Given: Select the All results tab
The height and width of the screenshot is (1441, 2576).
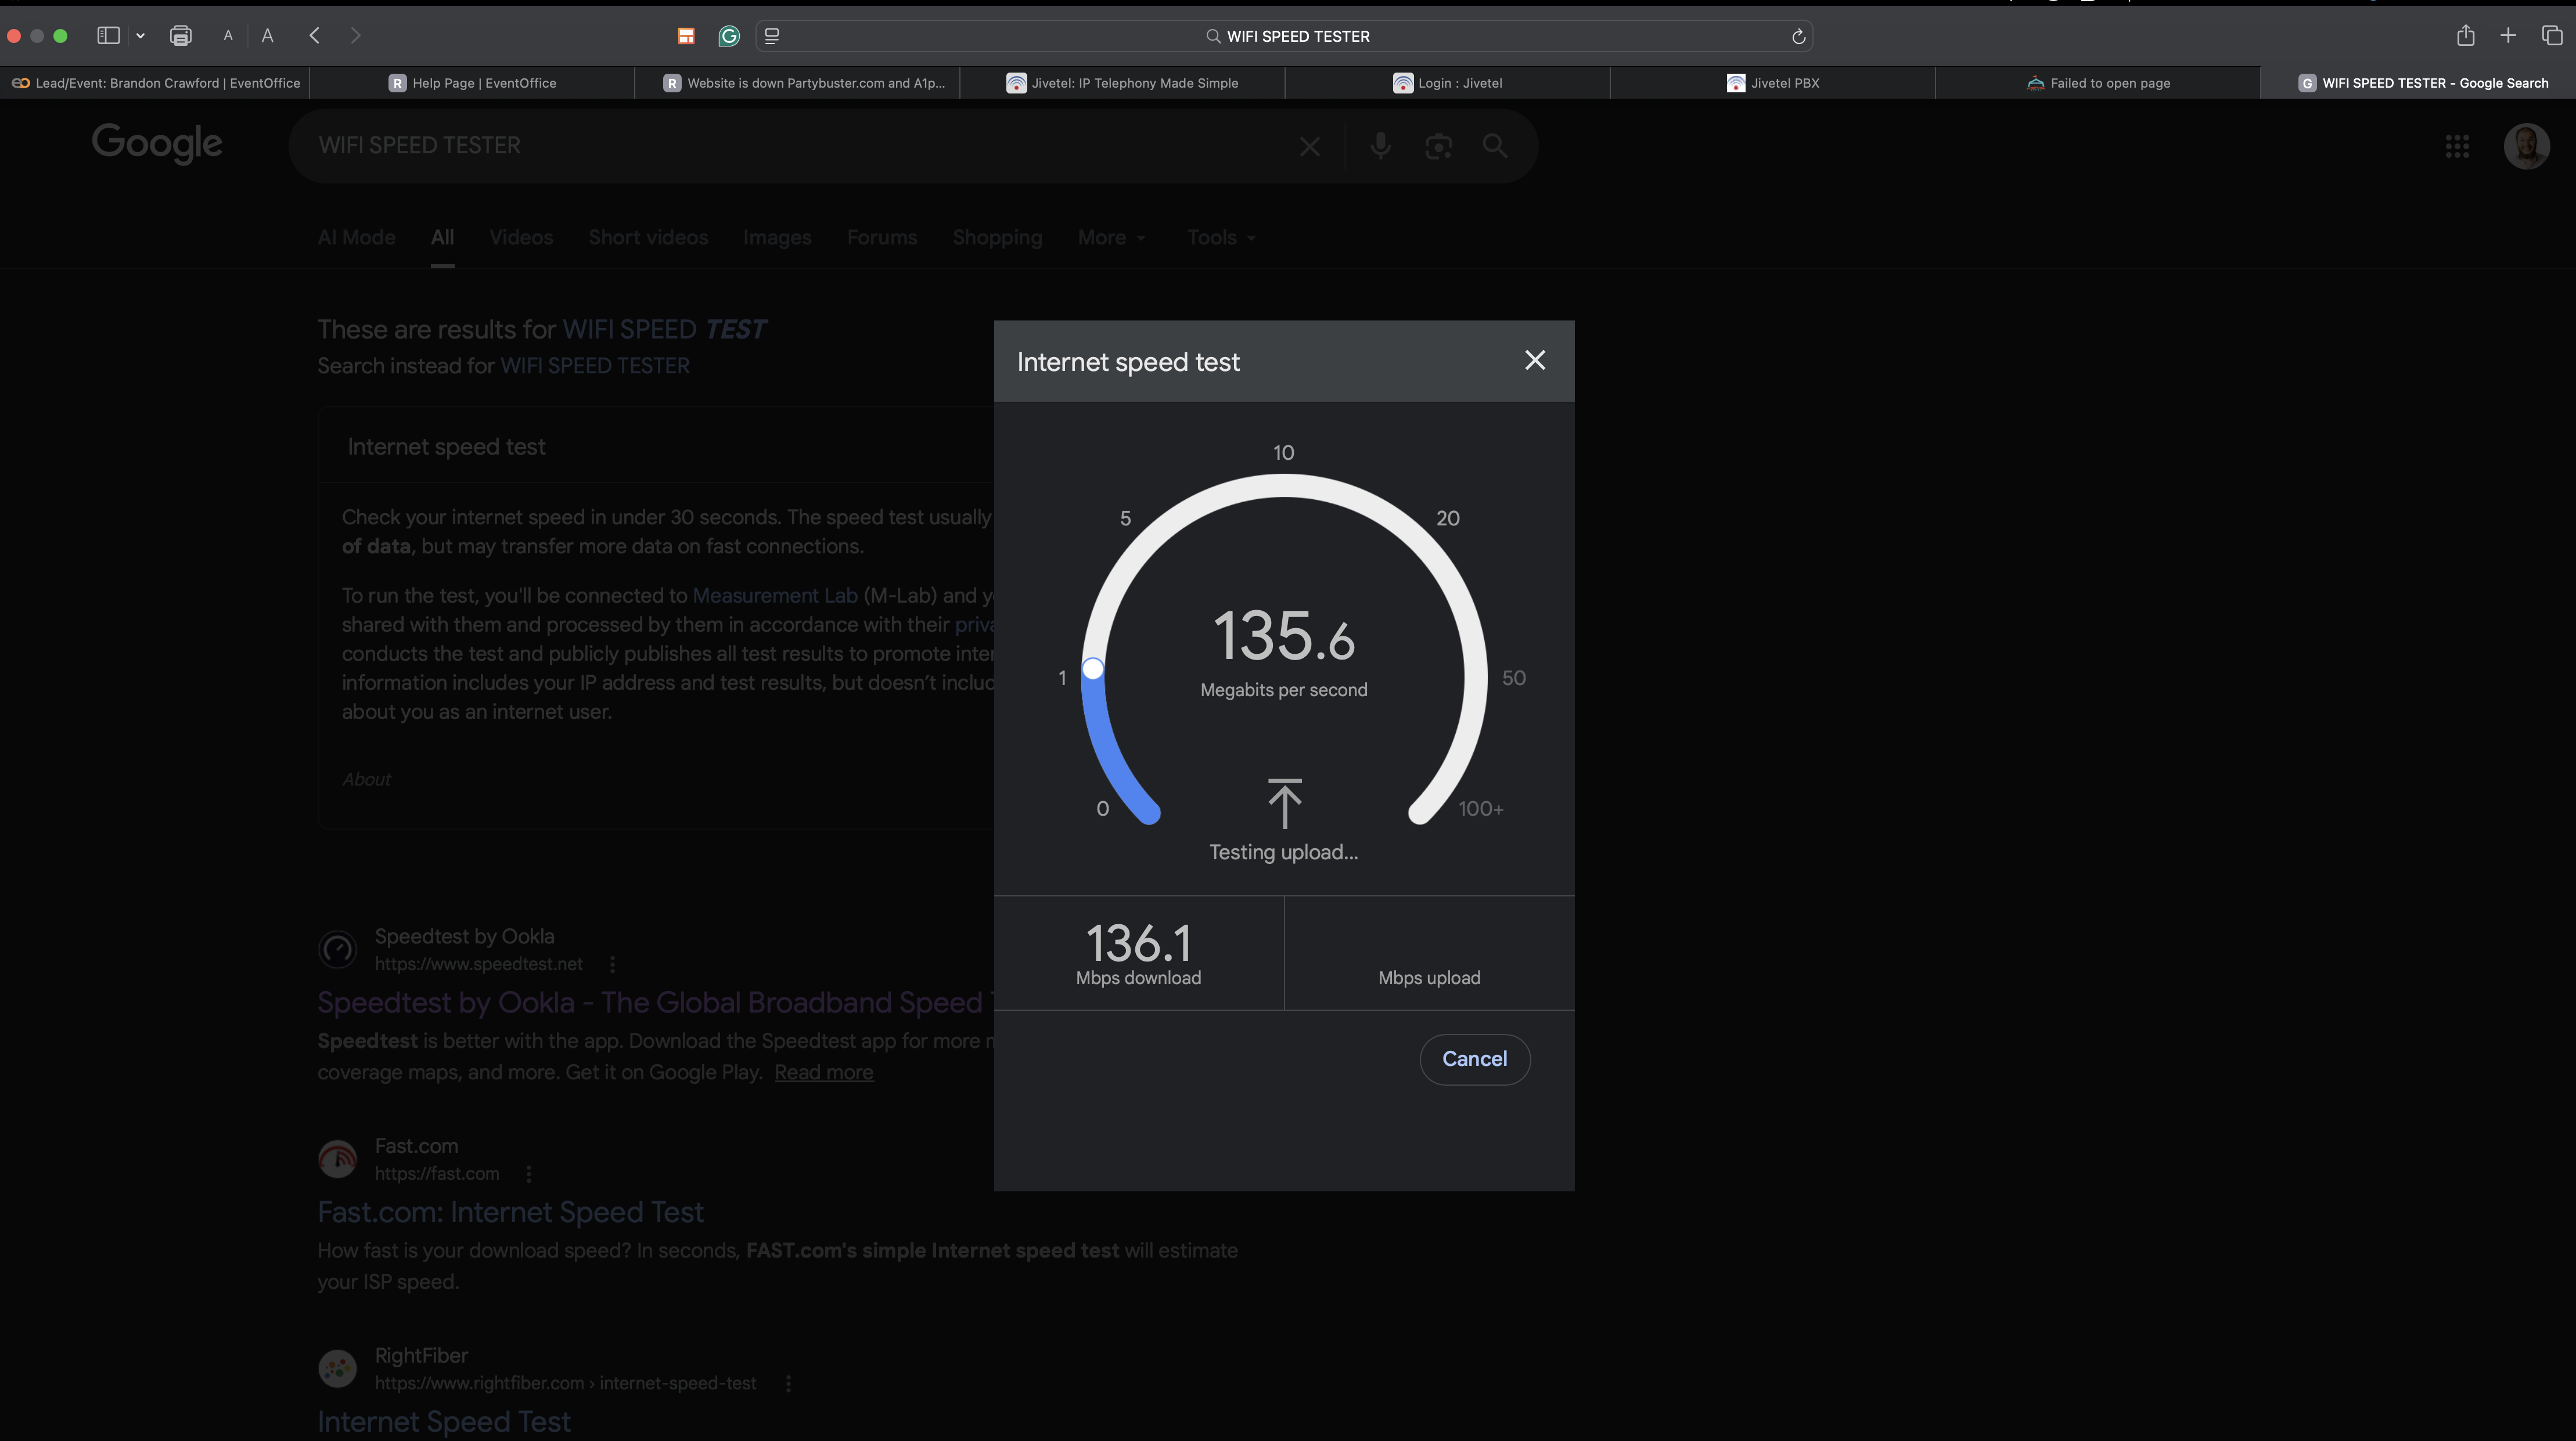Looking at the screenshot, I should click(442, 238).
